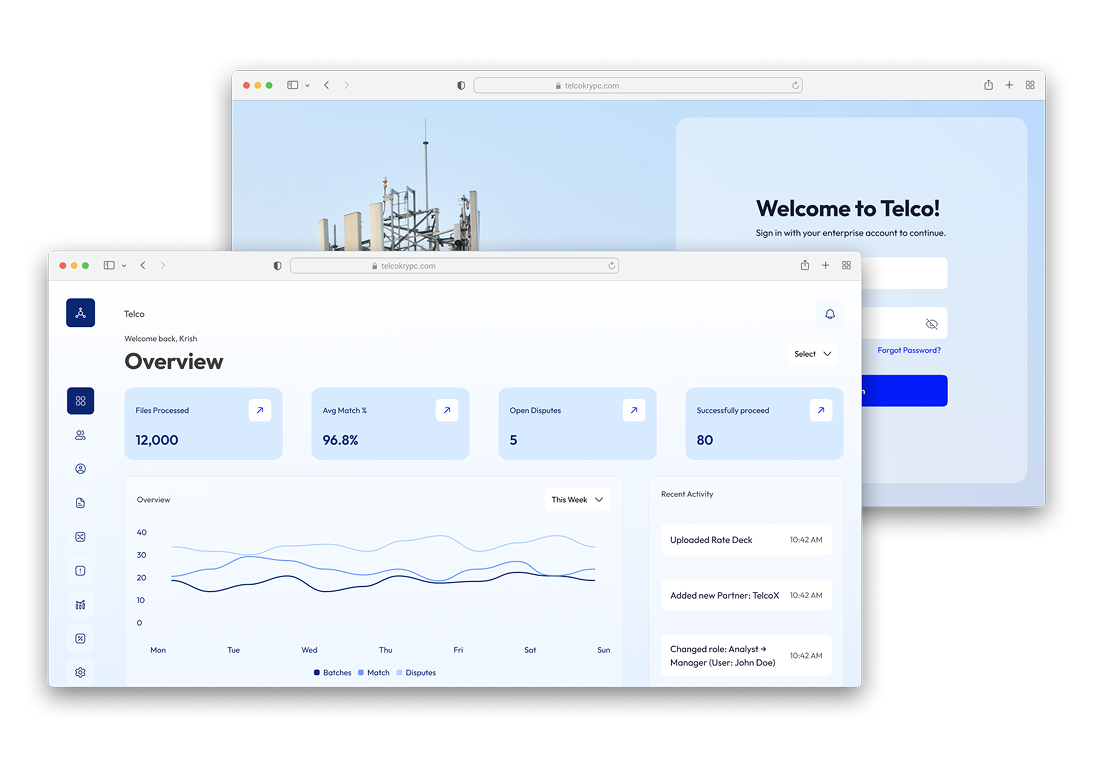Click the document file icon in the sidebar

click(80, 503)
